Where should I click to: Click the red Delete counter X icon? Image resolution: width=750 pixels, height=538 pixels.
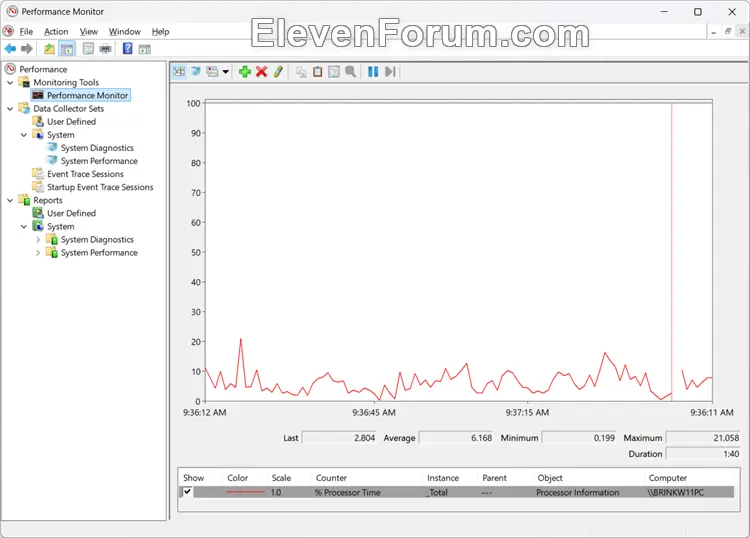(262, 72)
